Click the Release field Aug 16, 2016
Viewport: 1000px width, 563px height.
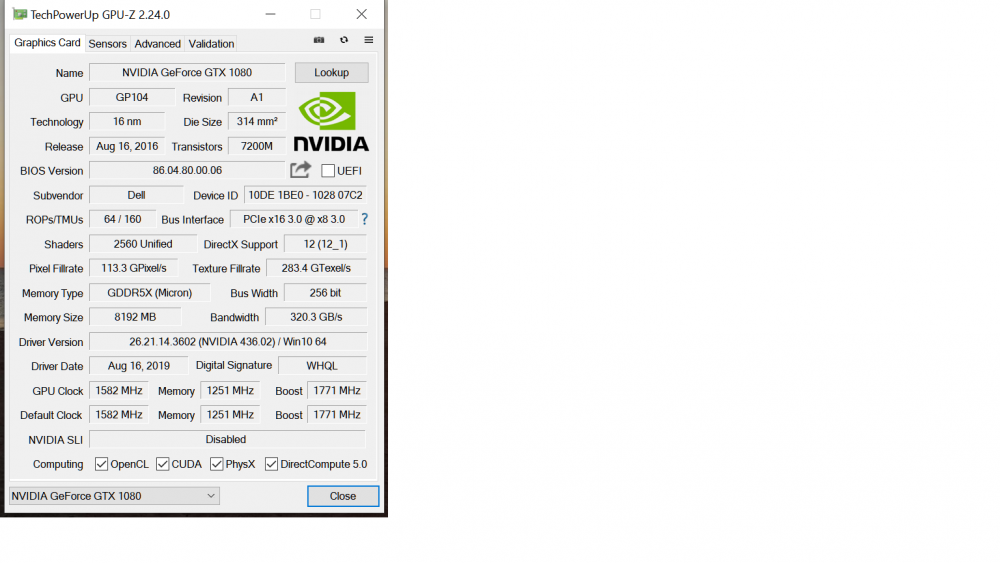pos(127,147)
